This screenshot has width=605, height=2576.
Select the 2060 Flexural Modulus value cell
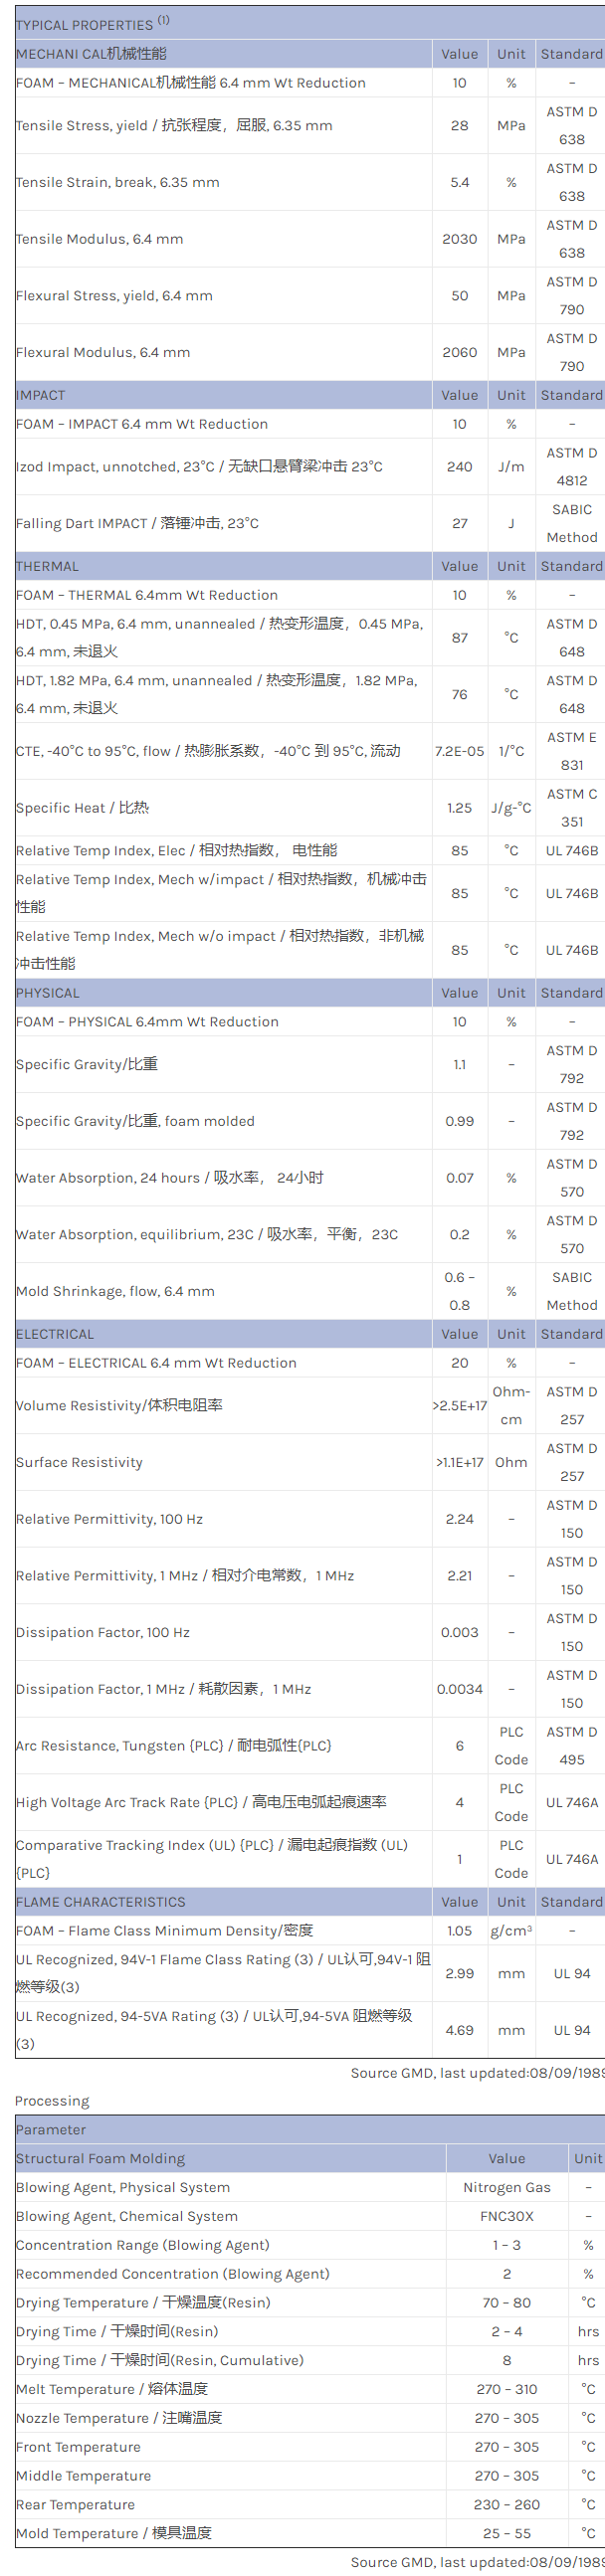(x=459, y=352)
